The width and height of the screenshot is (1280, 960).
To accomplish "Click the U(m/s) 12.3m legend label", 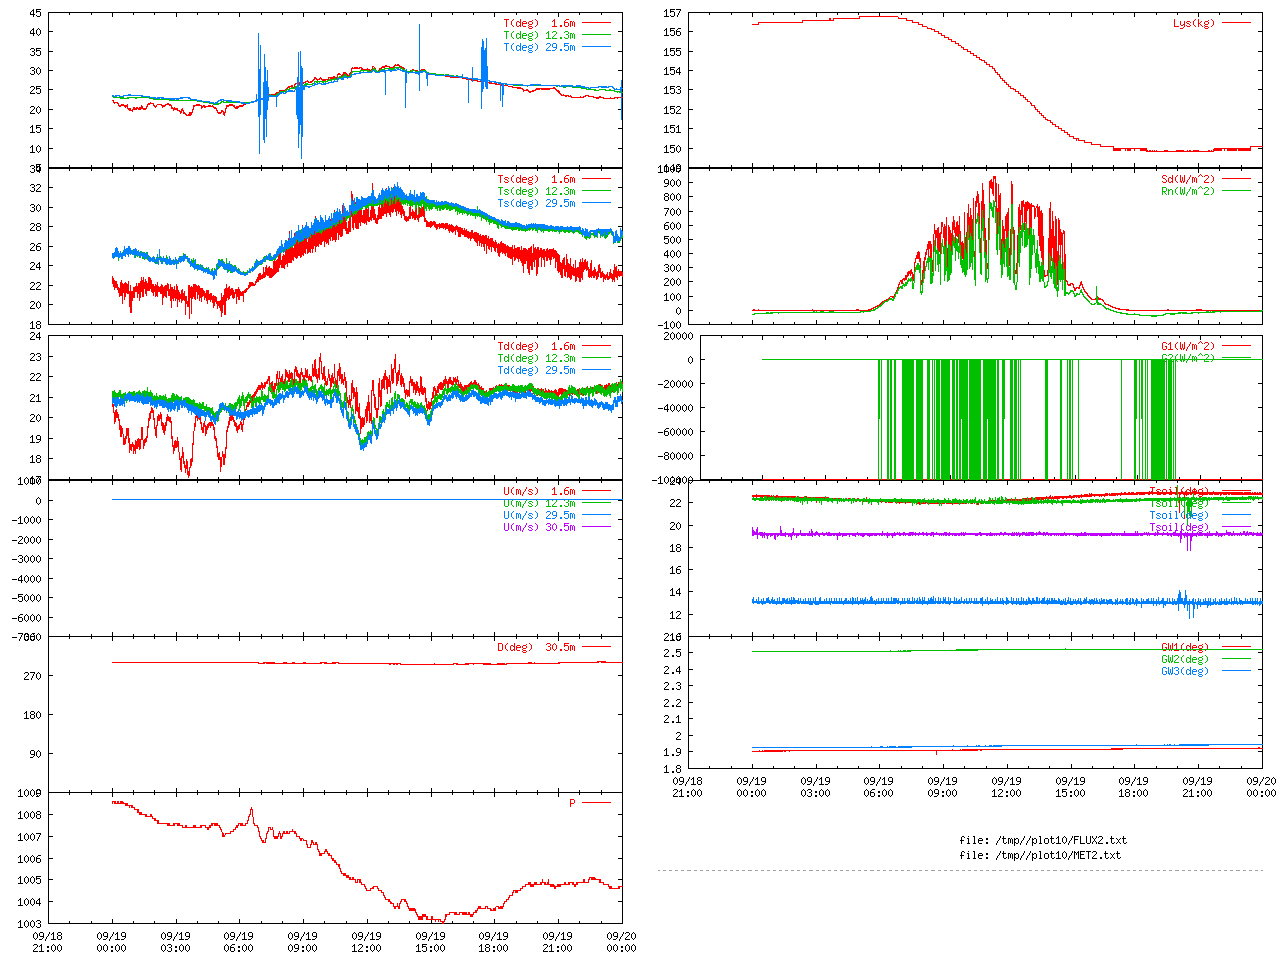I will tap(539, 503).
